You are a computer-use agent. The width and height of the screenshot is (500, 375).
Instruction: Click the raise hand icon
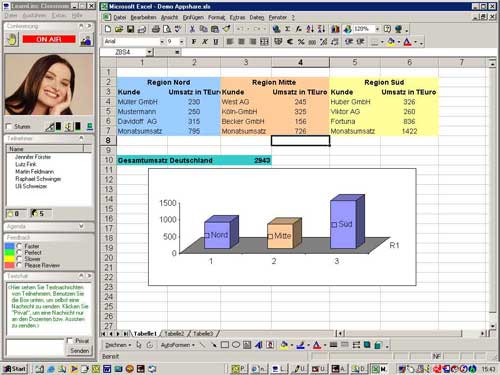point(12,40)
